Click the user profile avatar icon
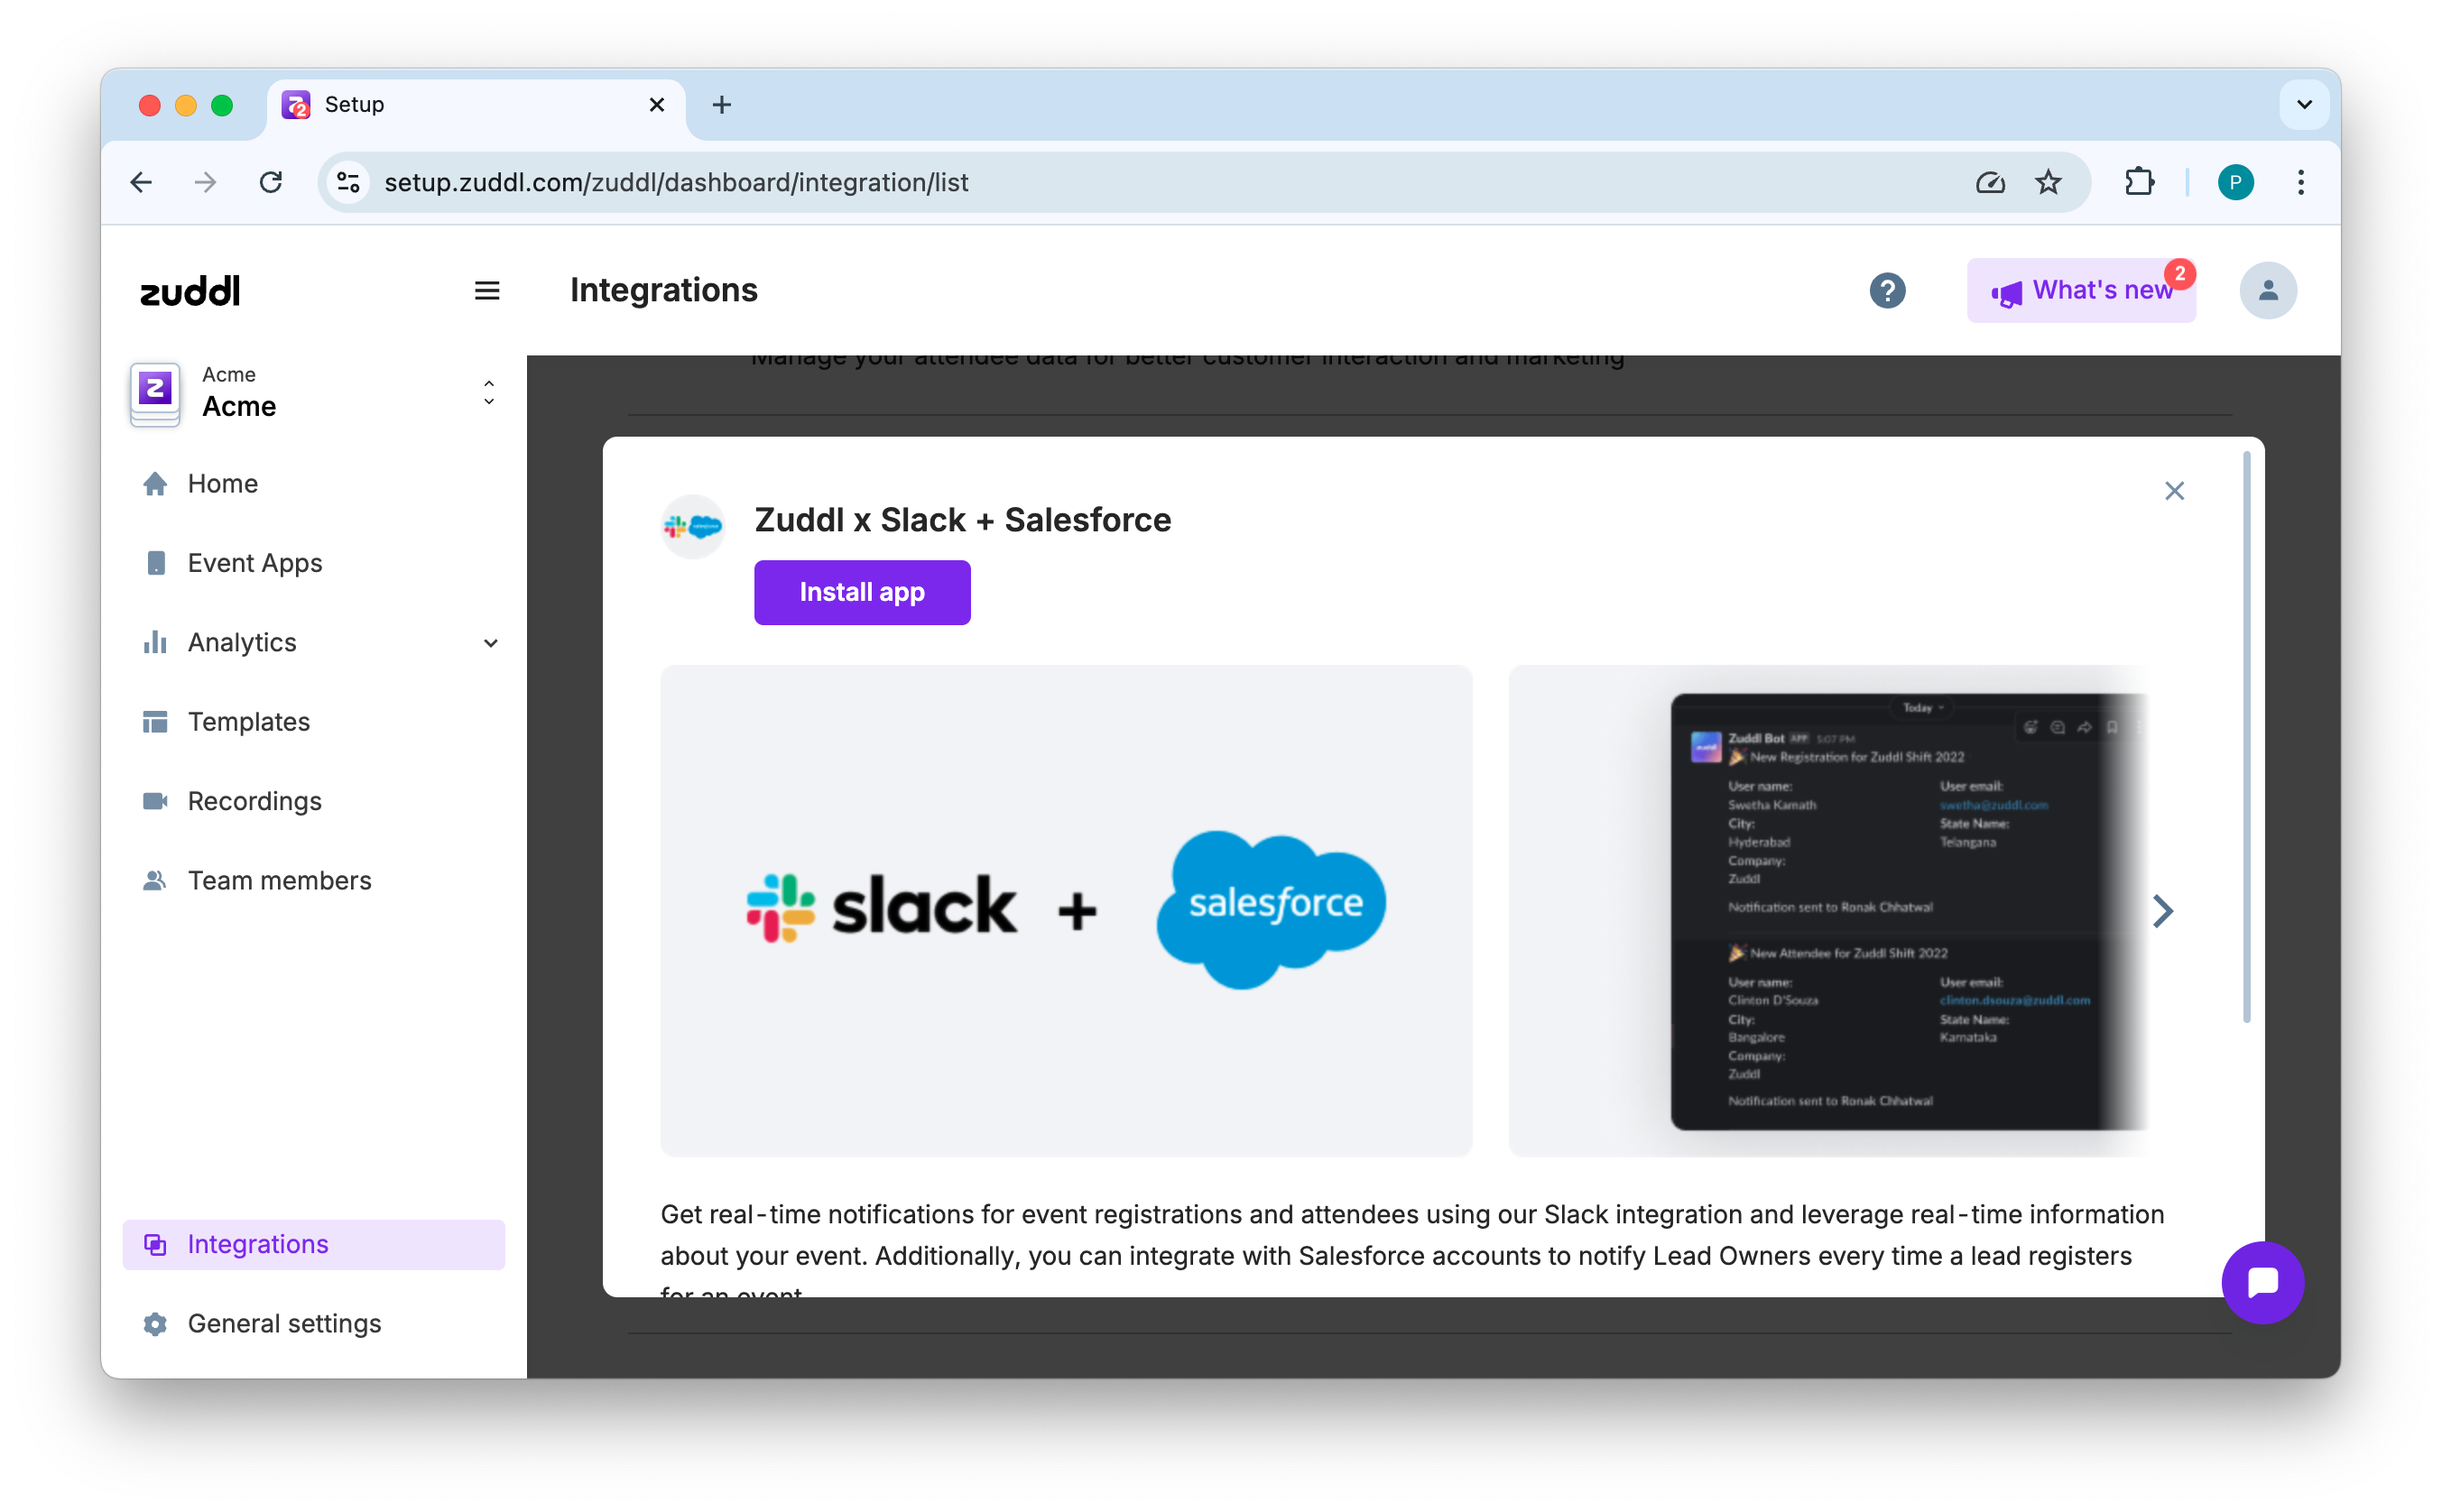Viewport: 2442px width, 1512px height. pyautogui.click(x=2267, y=291)
